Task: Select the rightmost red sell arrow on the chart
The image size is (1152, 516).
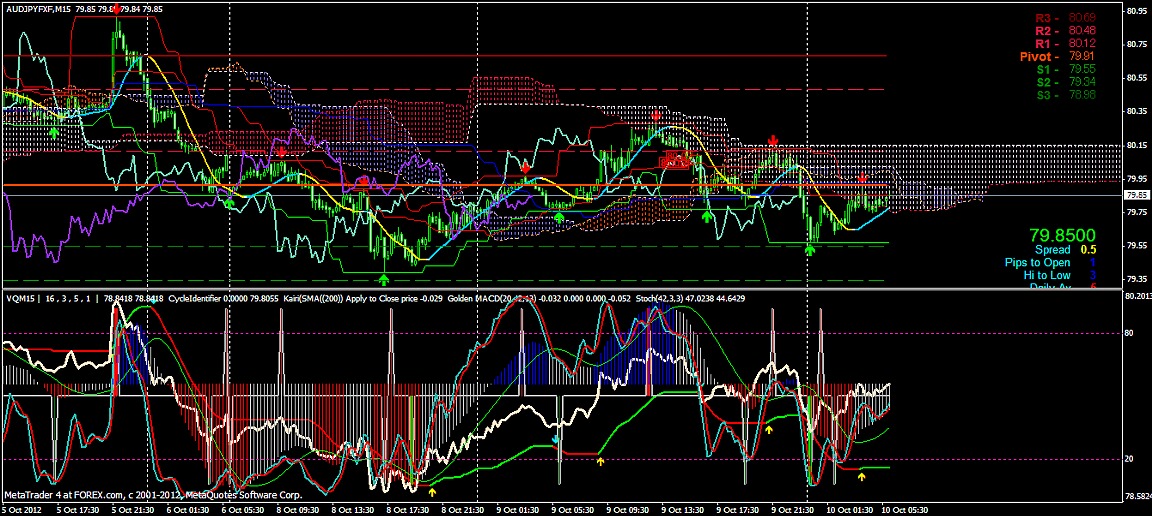Action: (x=863, y=178)
